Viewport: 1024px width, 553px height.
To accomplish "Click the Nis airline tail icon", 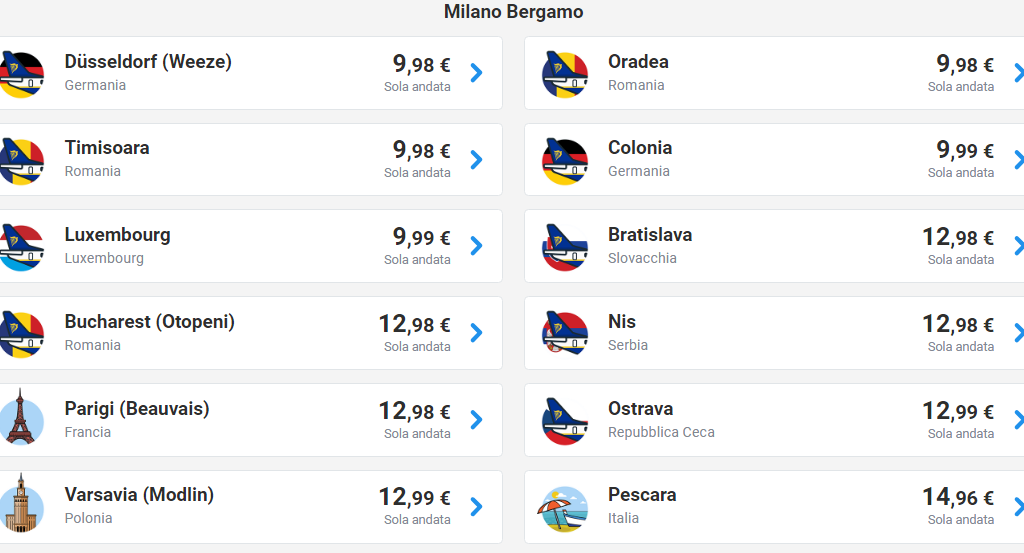I will [565, 334].
